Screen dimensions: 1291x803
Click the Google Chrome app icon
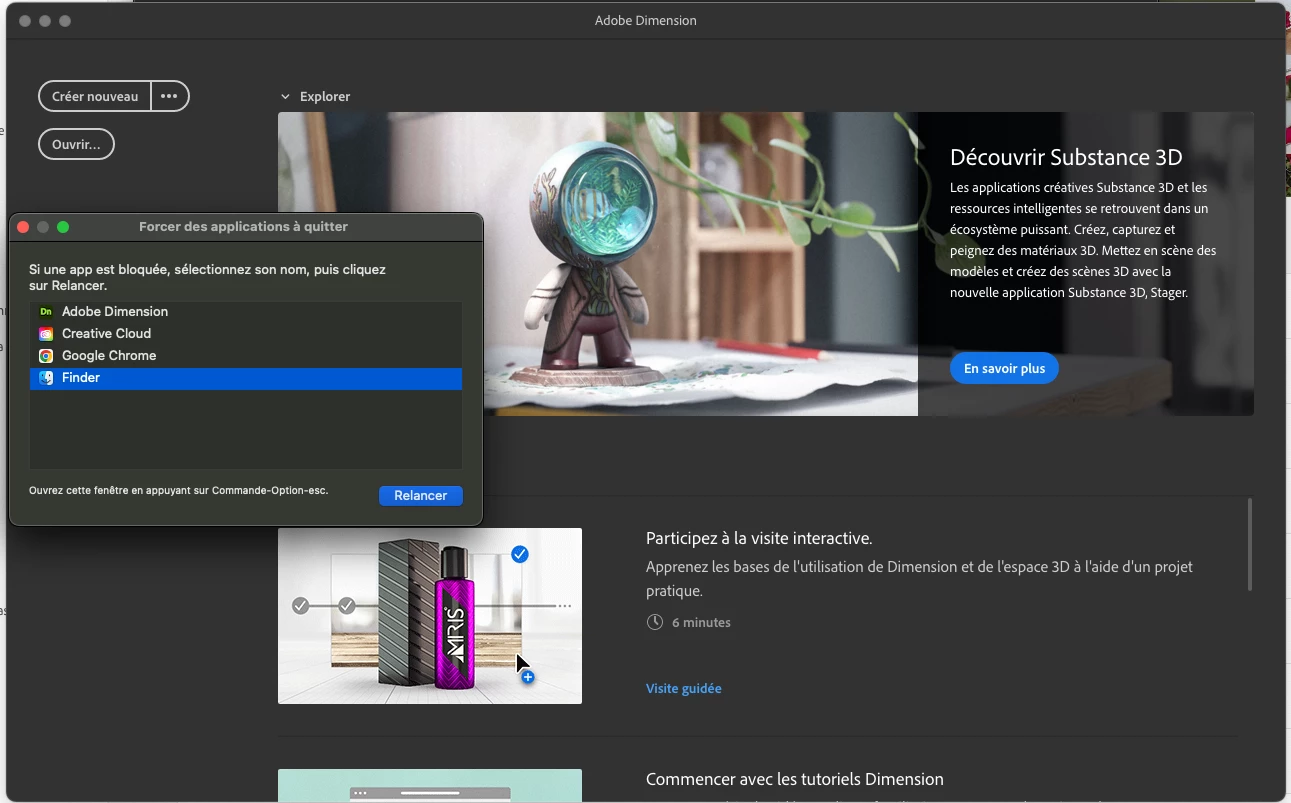(x=46, y=356)
